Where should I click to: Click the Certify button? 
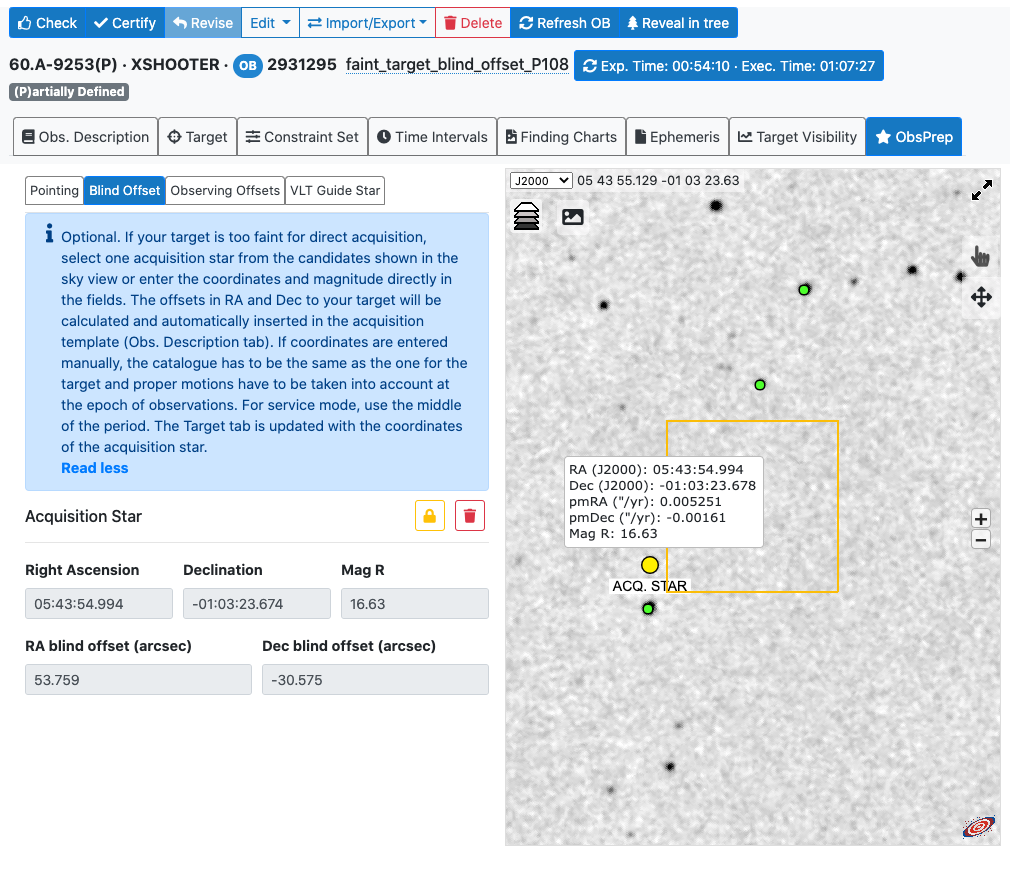pyautogui.click(x=125, y=23)
